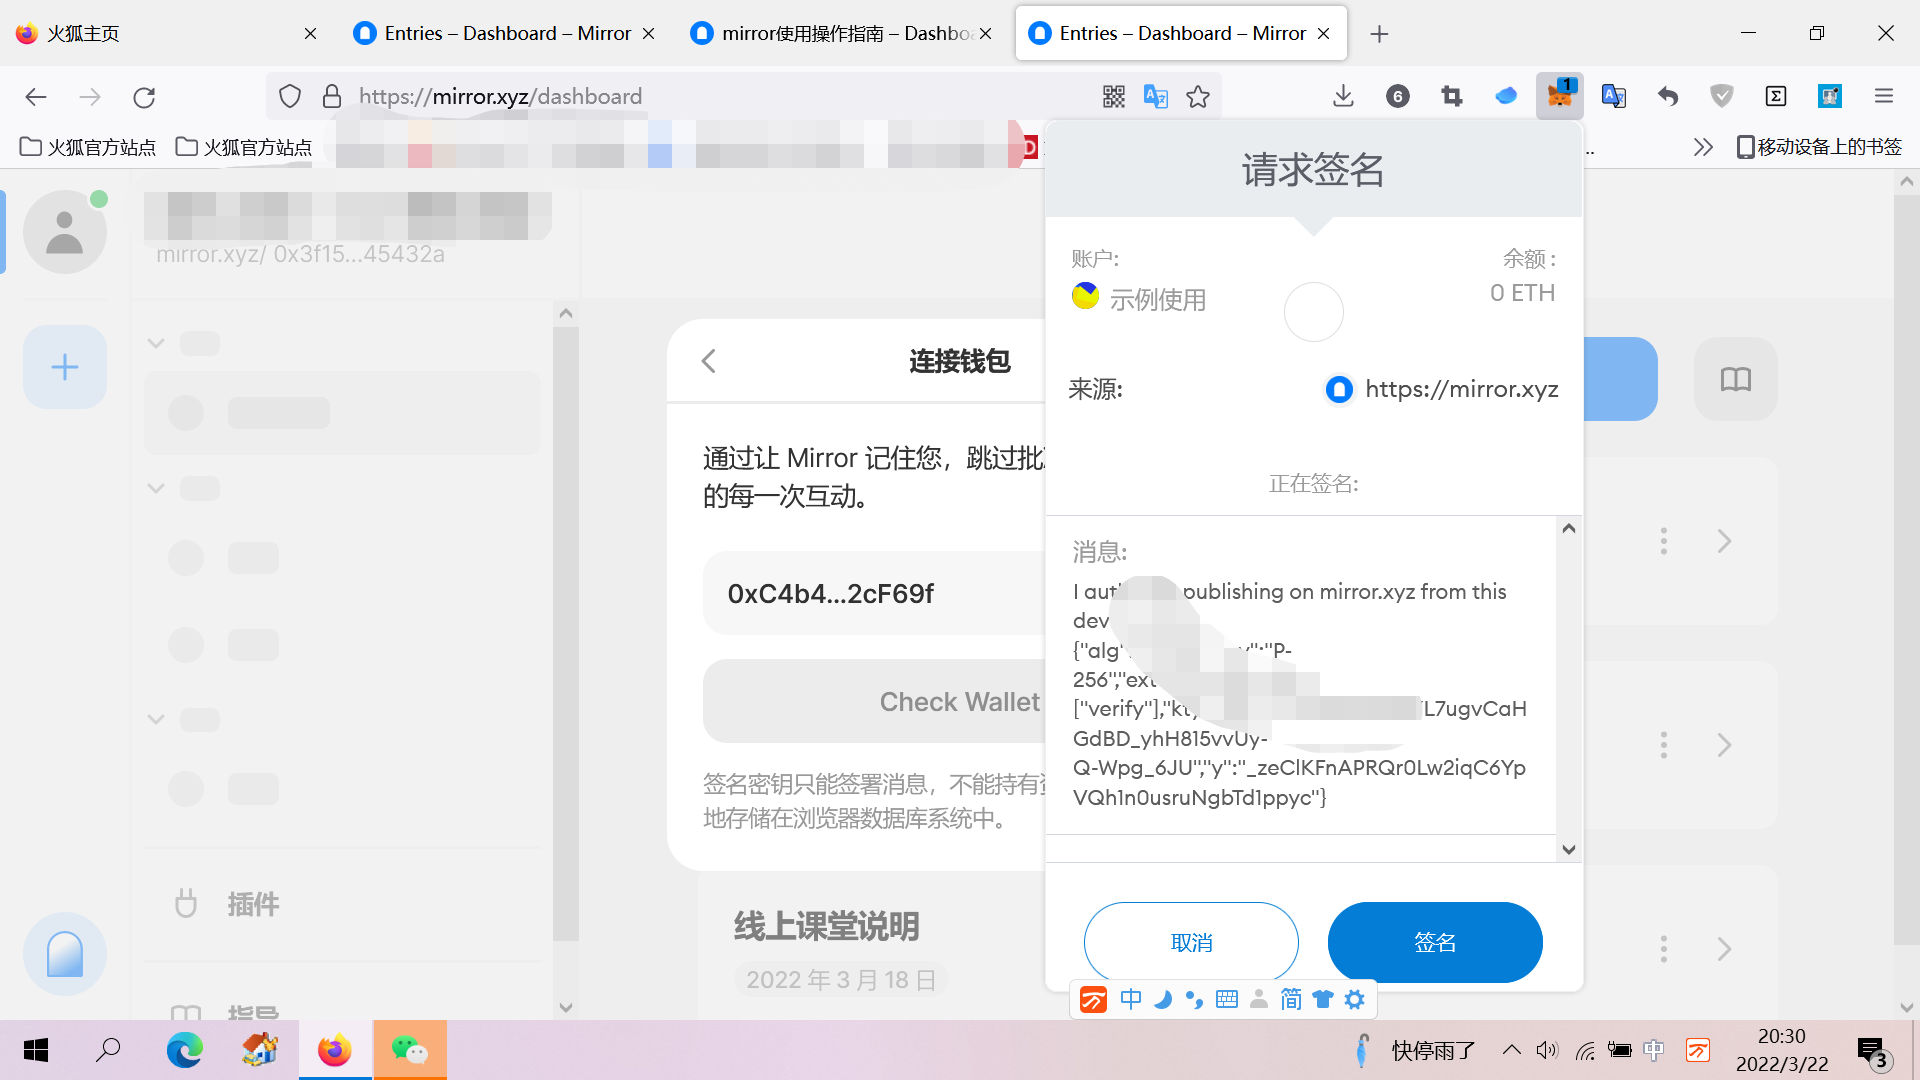Click the volume speaker tray icon
The height and width of the screenshot is (1080, 1920).
coord(1548,1050)
